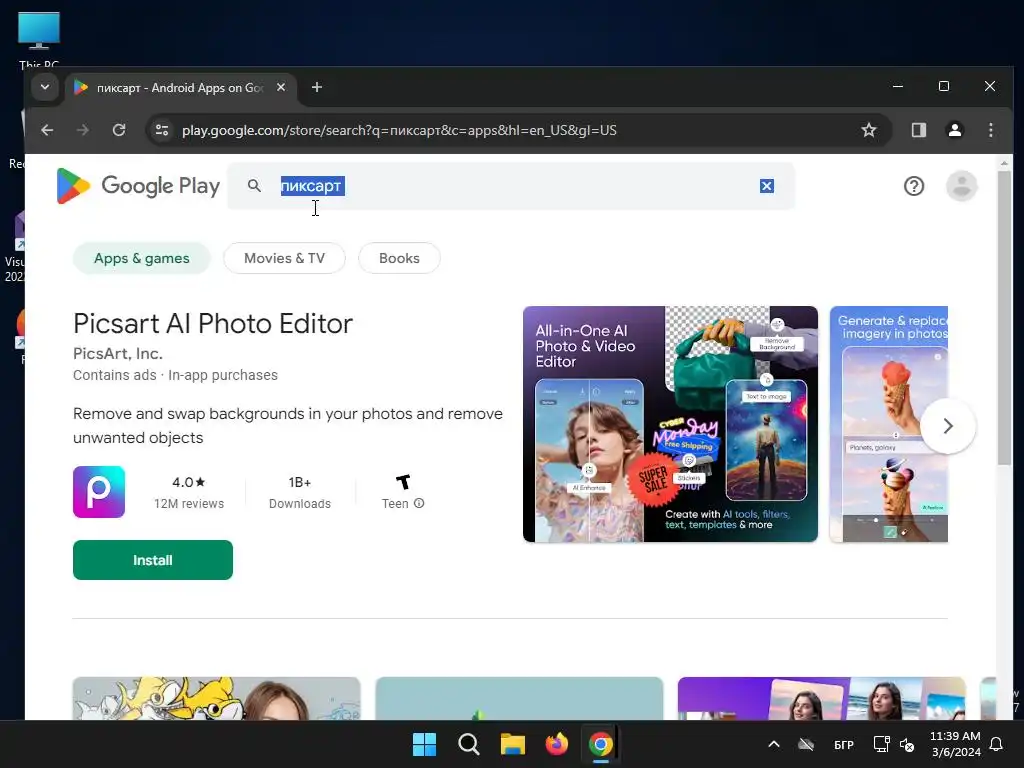Click the Chrome address bar URL

point(399,130)
